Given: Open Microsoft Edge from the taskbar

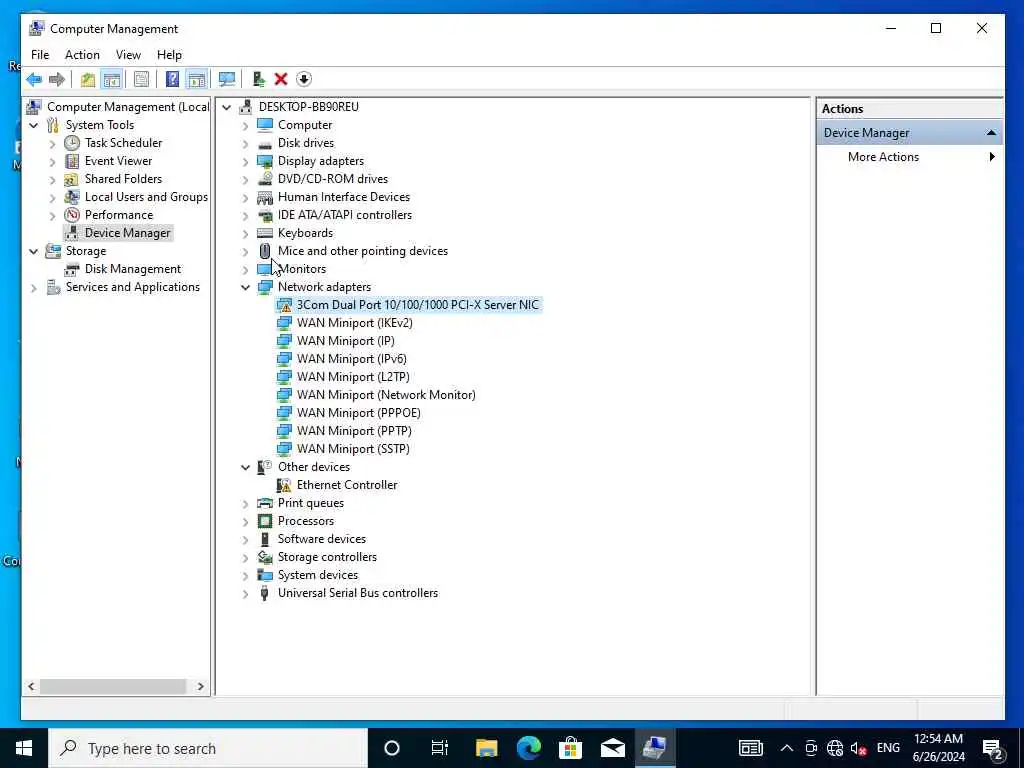Looking at the screenshot, I should (x=528, y=748).
